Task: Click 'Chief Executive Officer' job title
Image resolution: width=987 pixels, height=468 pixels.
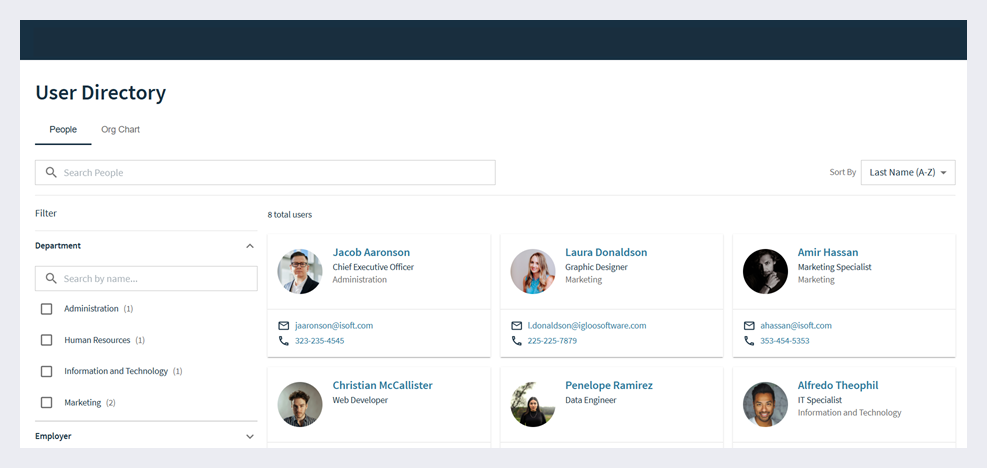Action: tap(373, 267)
